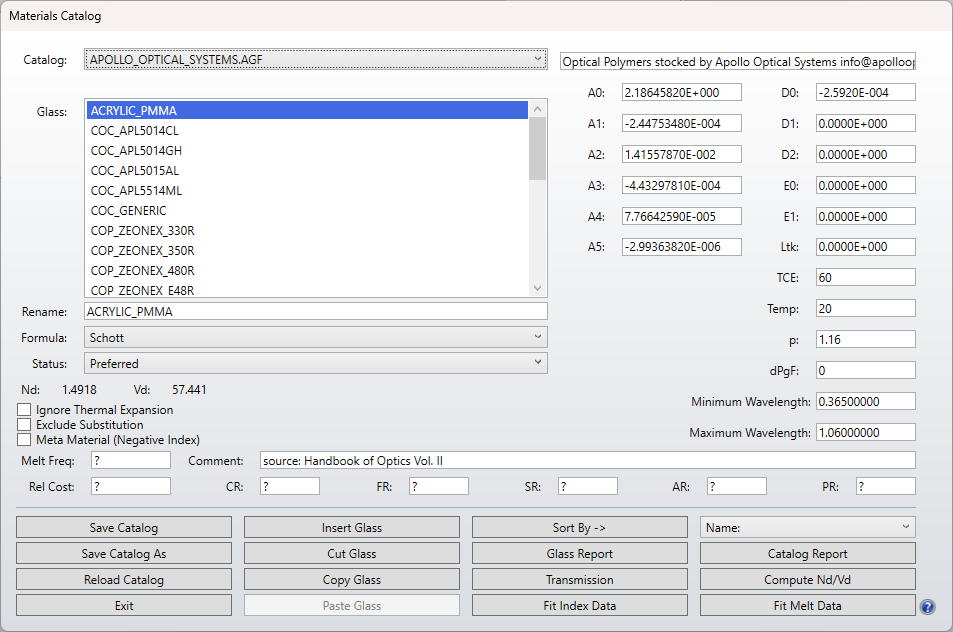Select COC_GENERIC in the glass list
This screenshot has height=632, width=953.
pos(126,210)
